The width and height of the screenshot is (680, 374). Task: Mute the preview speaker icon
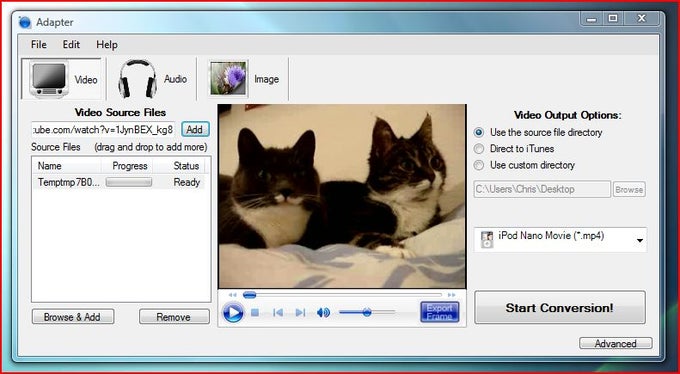tap(323, 312)
